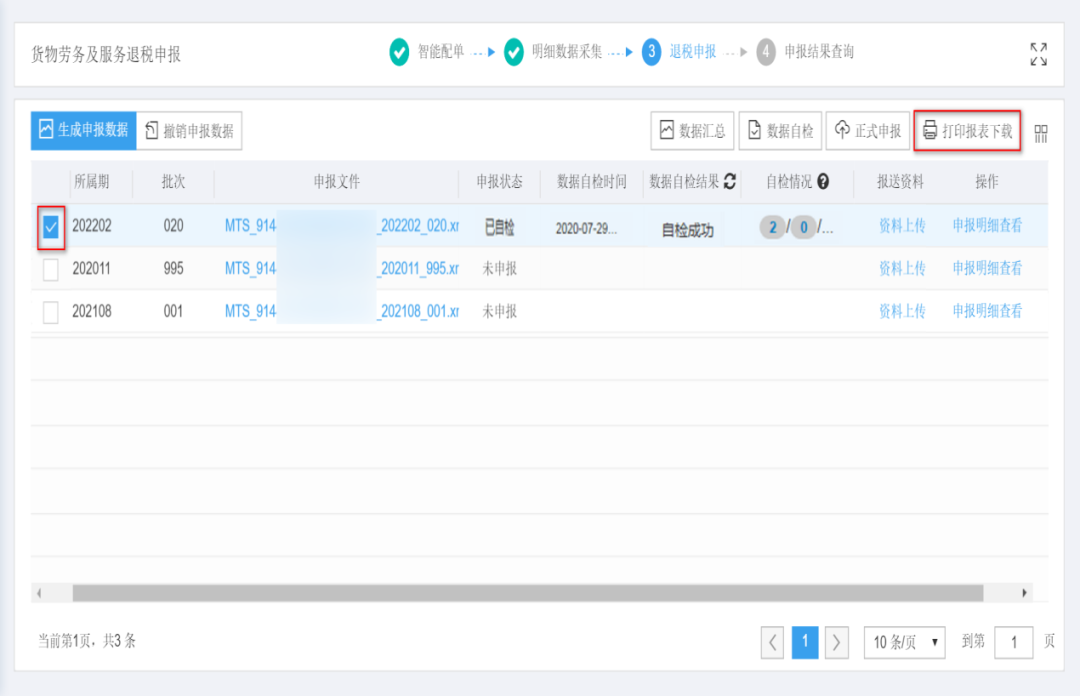The width and height of the screenshot is (1080, 696).
Task: Run 数据自检 self-check
Action: 781,130
